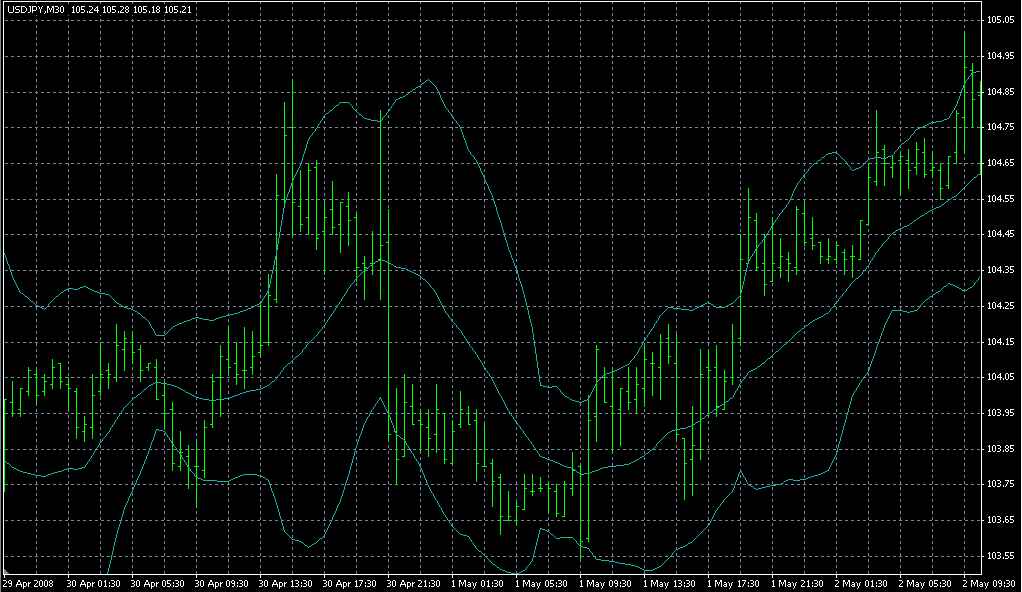Click the 2 May 09:30 time label

click(988, 582)
